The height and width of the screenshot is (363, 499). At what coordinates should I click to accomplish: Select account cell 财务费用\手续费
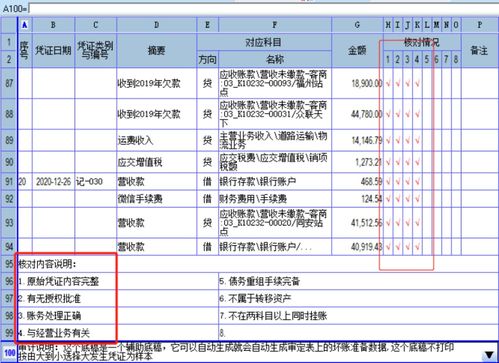tap(275, 199)
